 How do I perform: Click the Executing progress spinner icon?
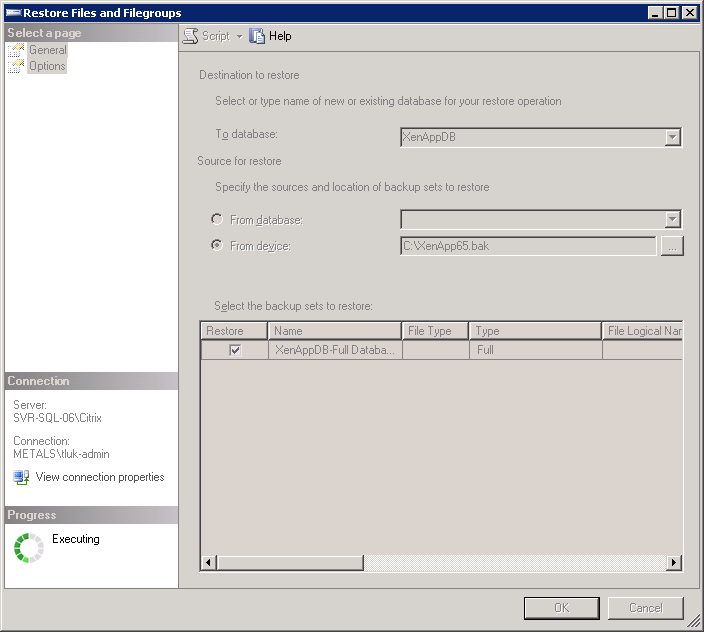29,547
